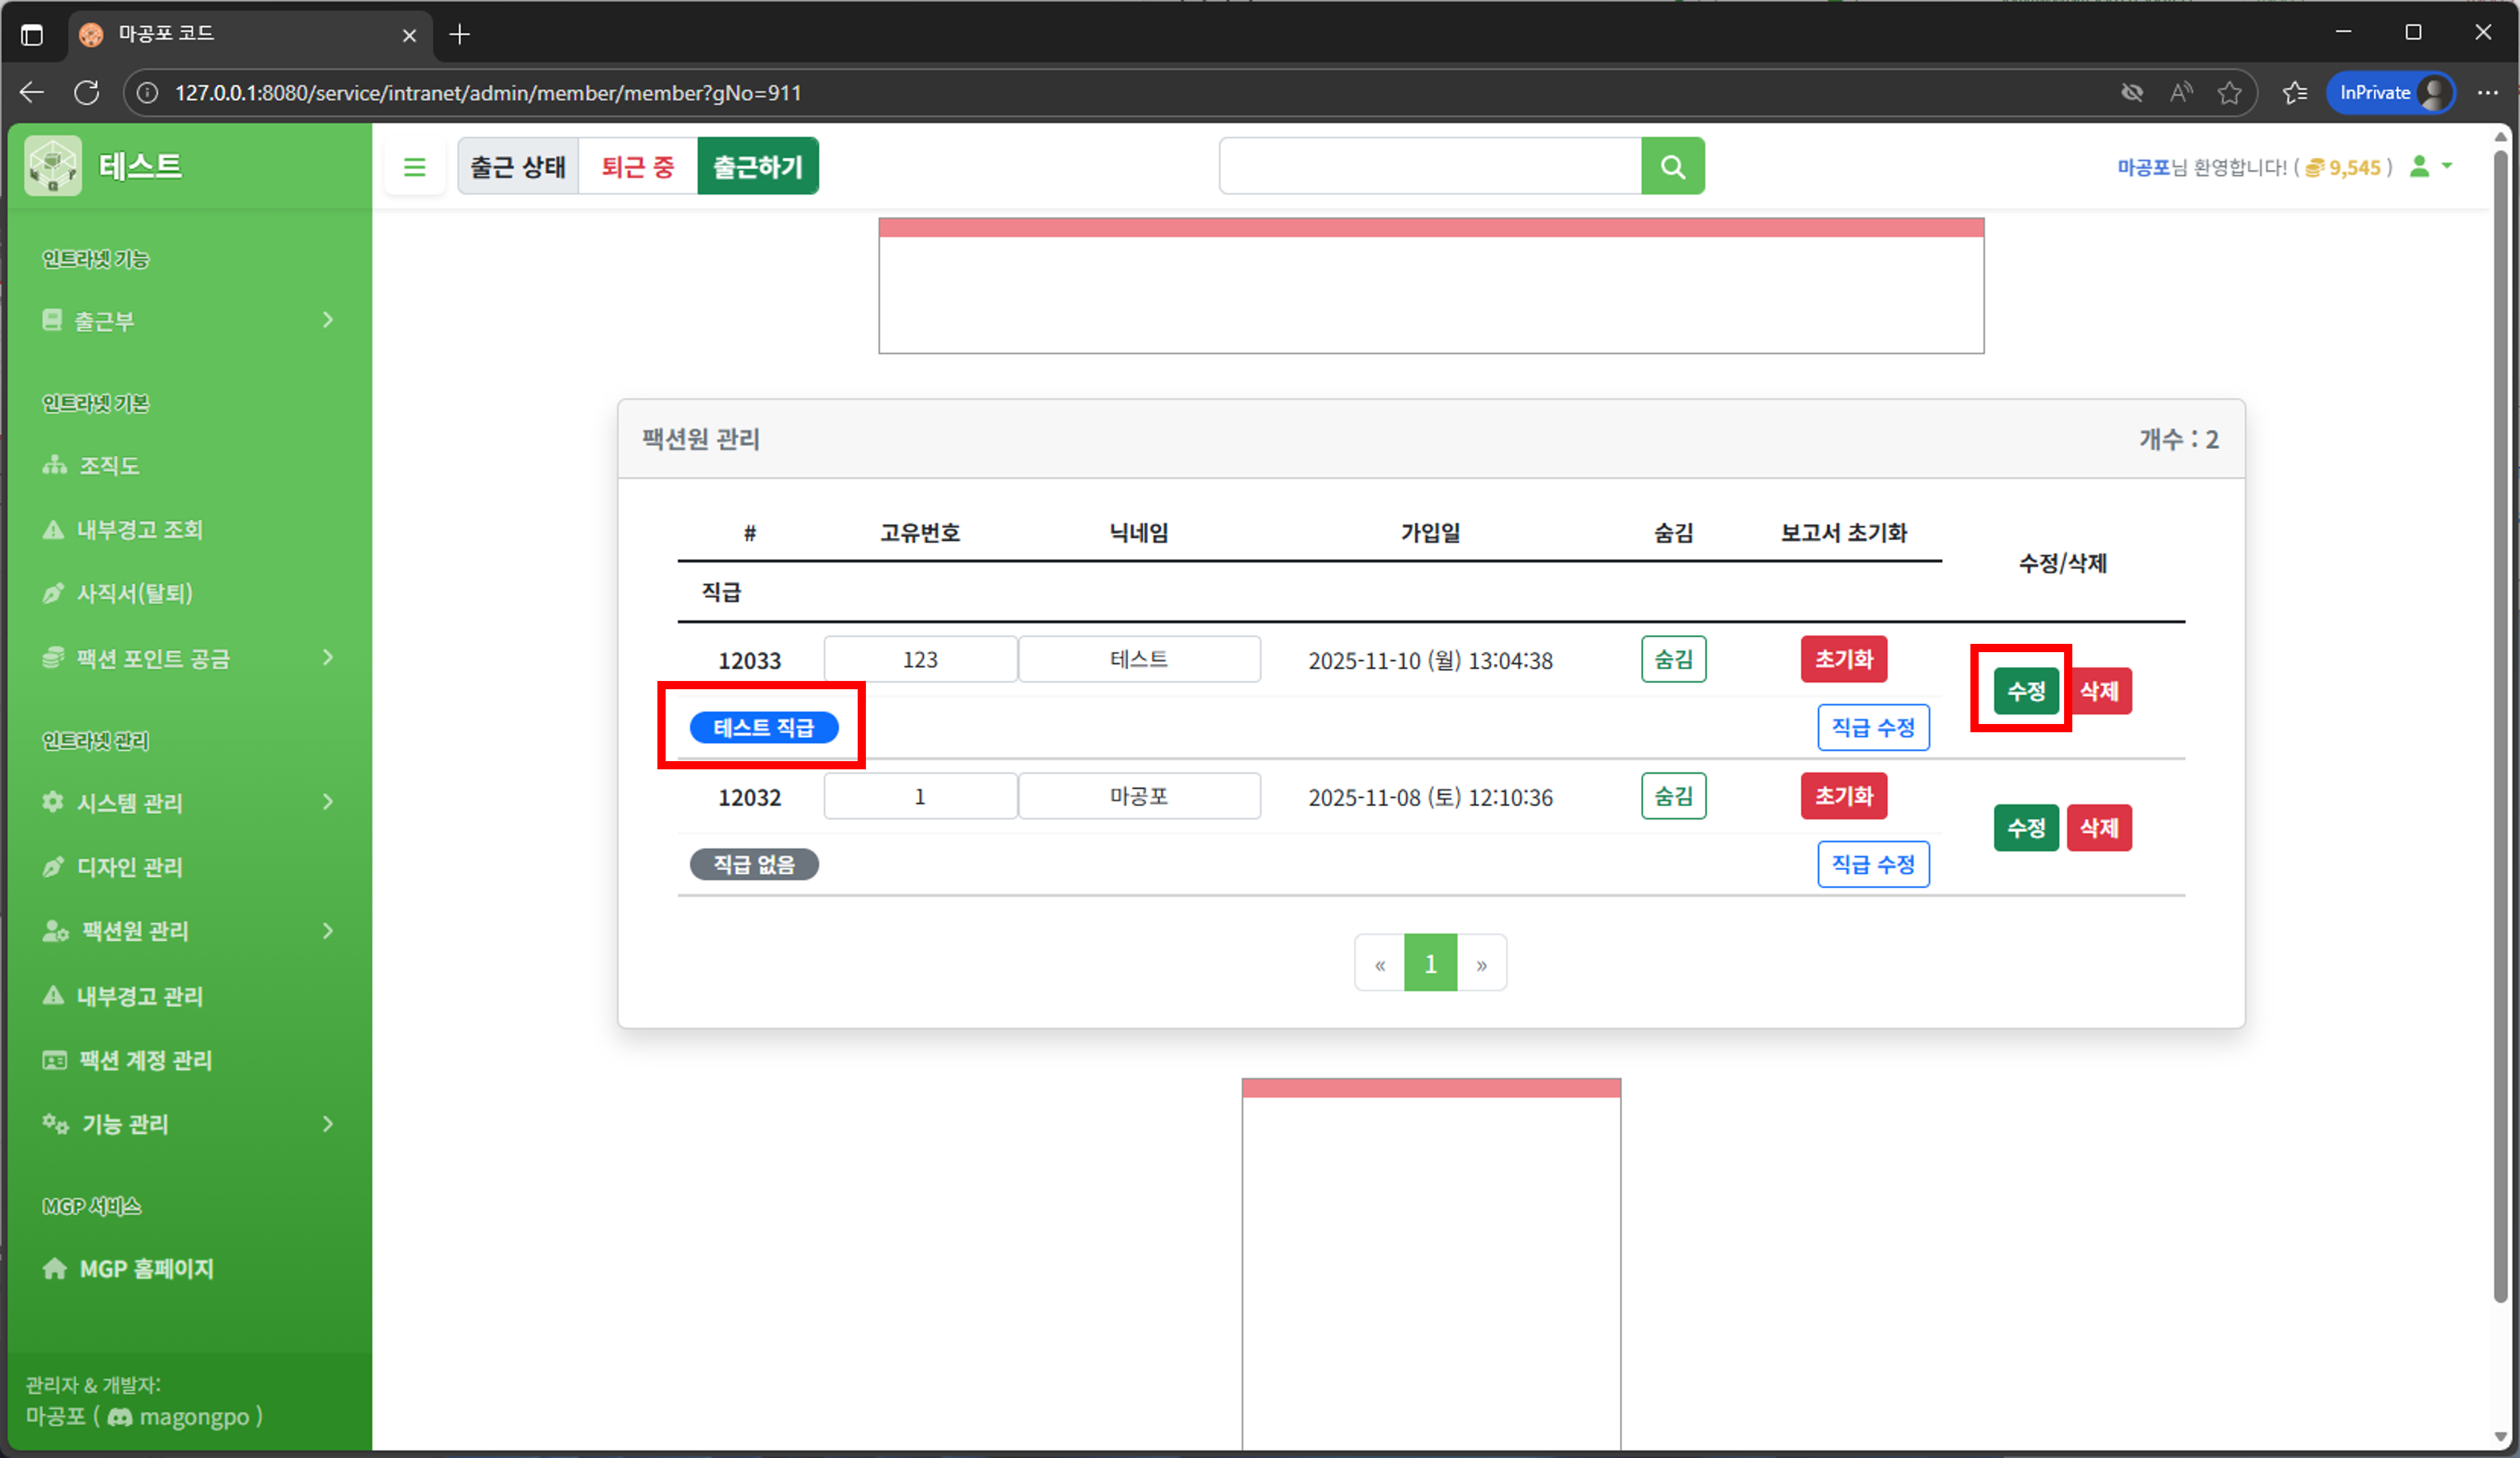Add this page to favorites star
The height and width of the screenshot is (1458, 2520).
point(2229,93)
